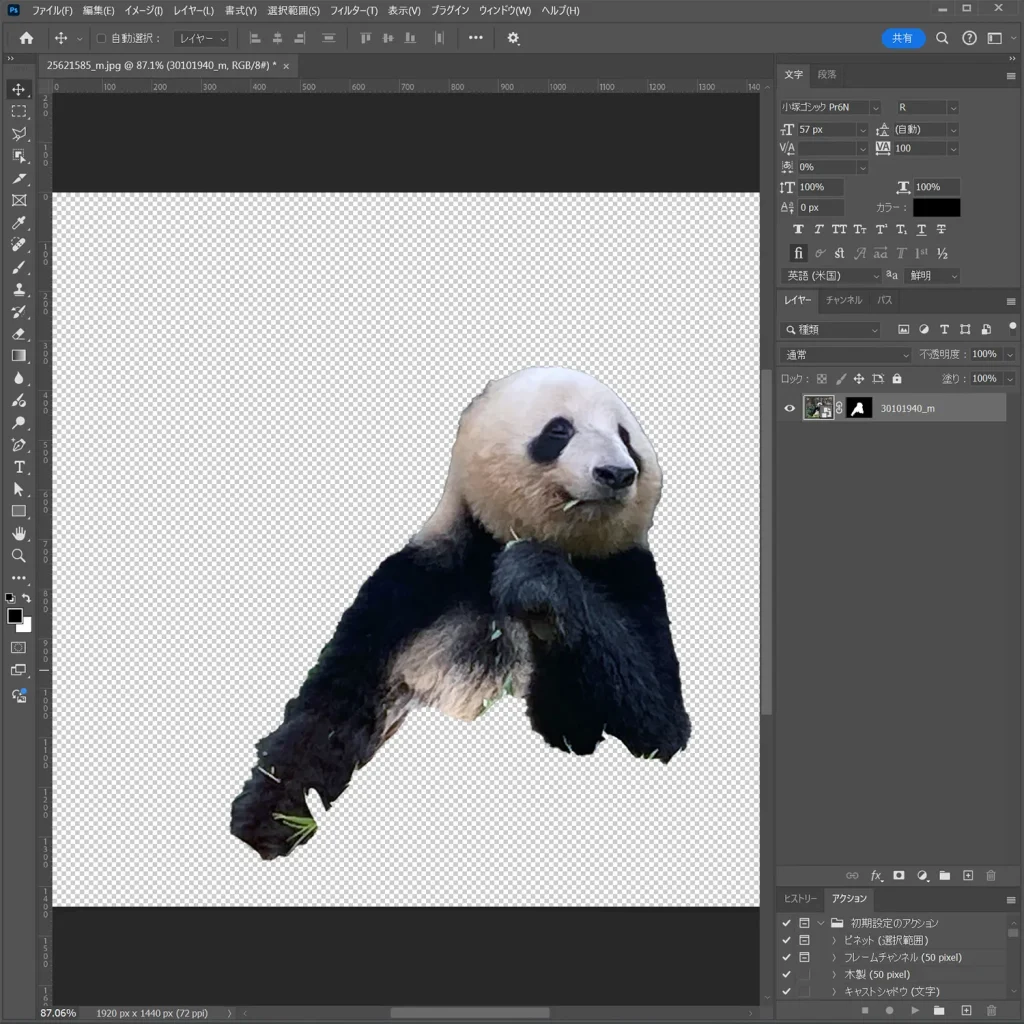Click the foreground color swatch
Screen dimensions: 1024x1024
tap(14, 617)
